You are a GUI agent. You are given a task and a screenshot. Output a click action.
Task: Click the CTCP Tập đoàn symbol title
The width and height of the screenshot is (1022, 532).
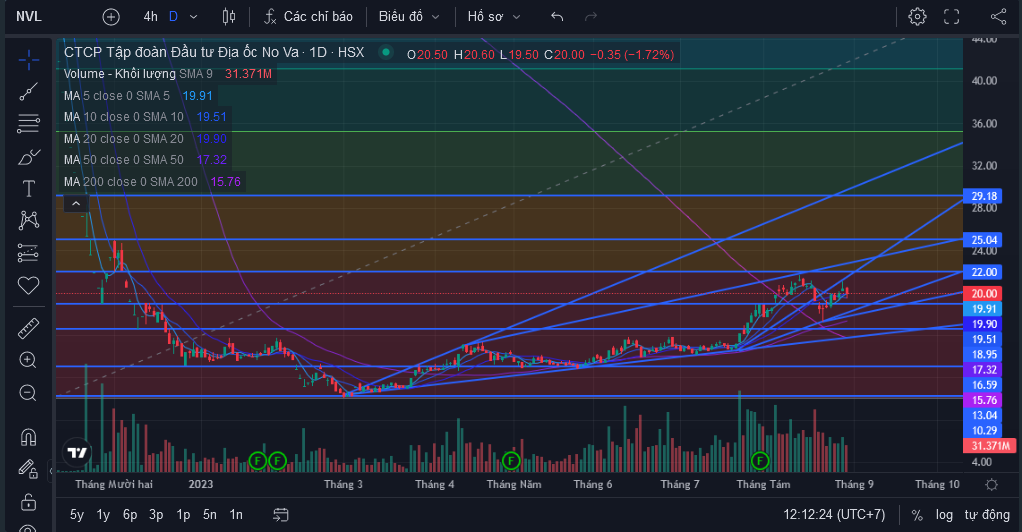click(214, 52)
